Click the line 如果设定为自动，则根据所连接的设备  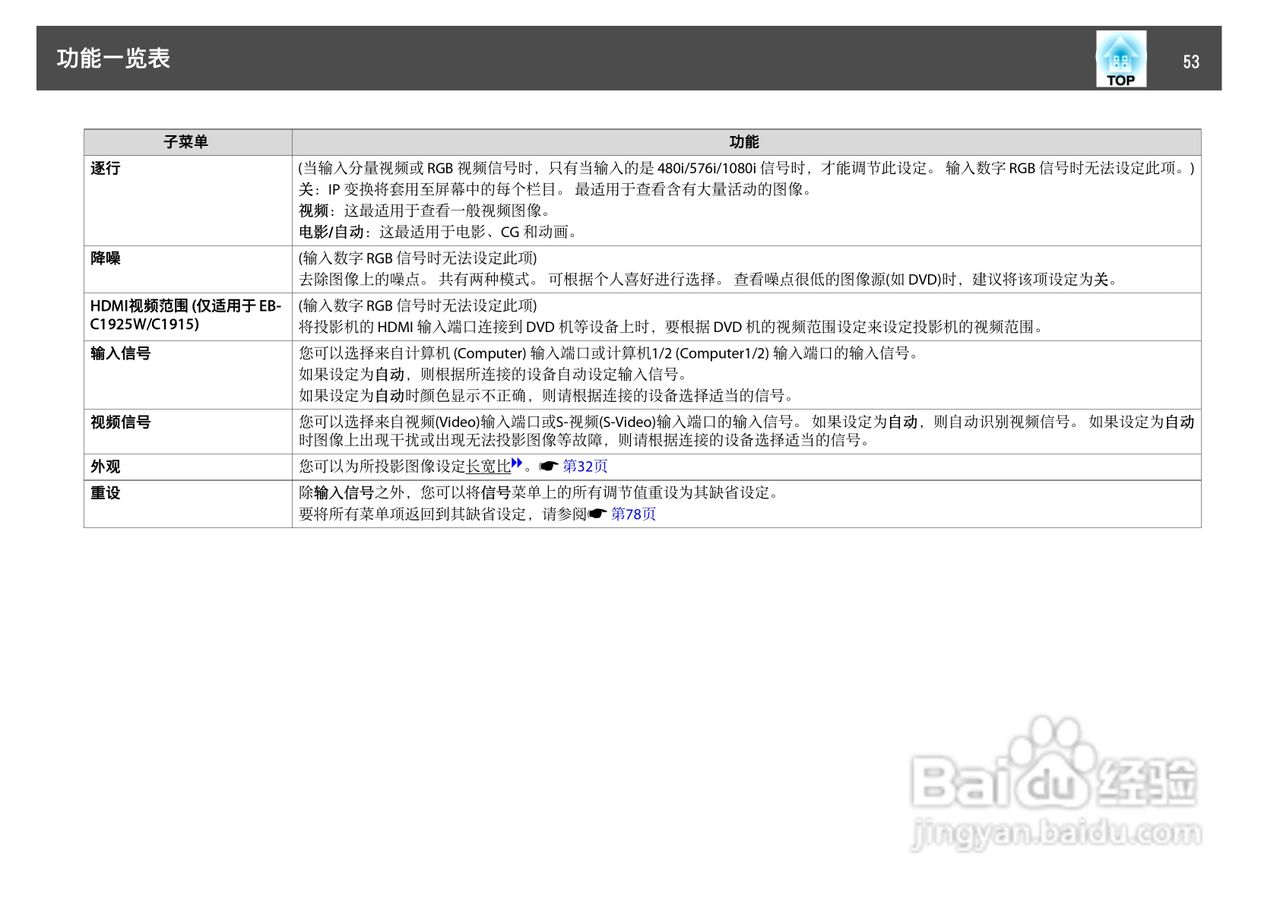pyautogui.click(x=493, y=374)
